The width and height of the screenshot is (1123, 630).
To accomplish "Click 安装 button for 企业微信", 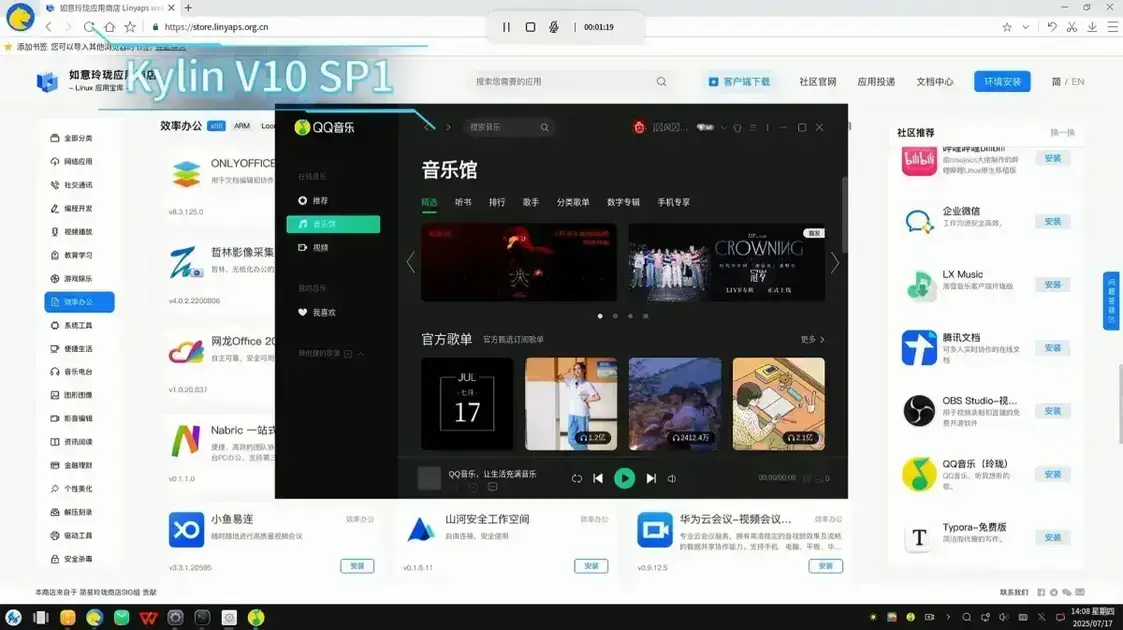I will coord(1052,221).
